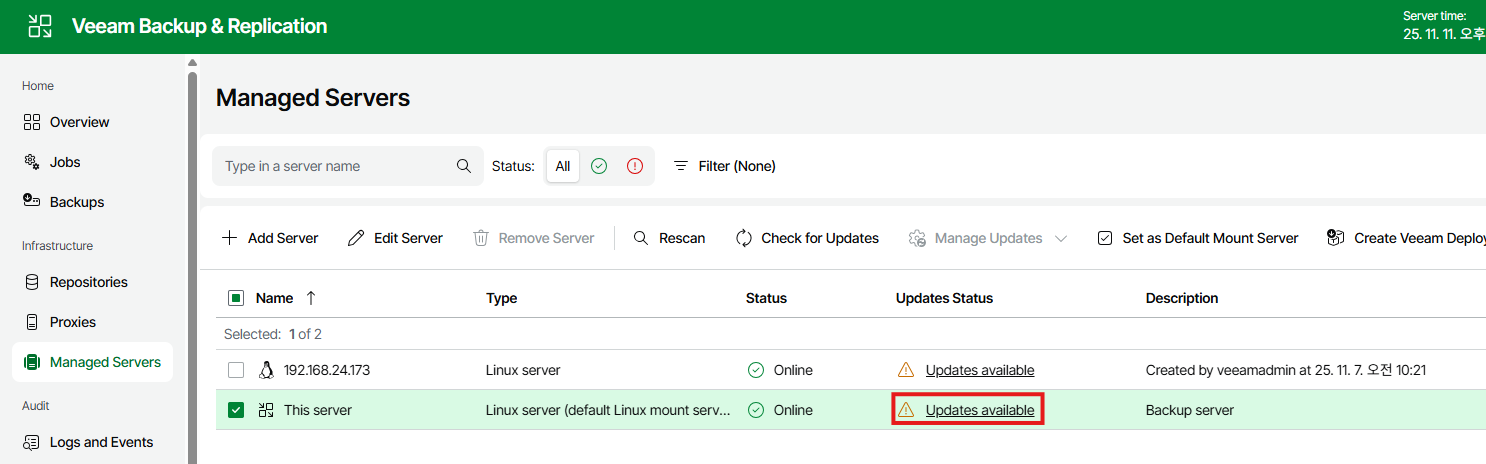Click the warning icon for This server
This screenshot has width=1486, height=464.
tap(906, 410)
